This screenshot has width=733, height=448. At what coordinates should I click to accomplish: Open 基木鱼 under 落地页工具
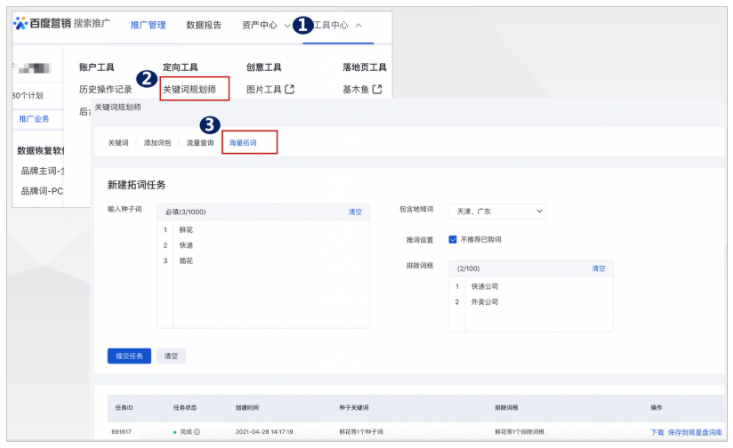click(x=356, y=89)
